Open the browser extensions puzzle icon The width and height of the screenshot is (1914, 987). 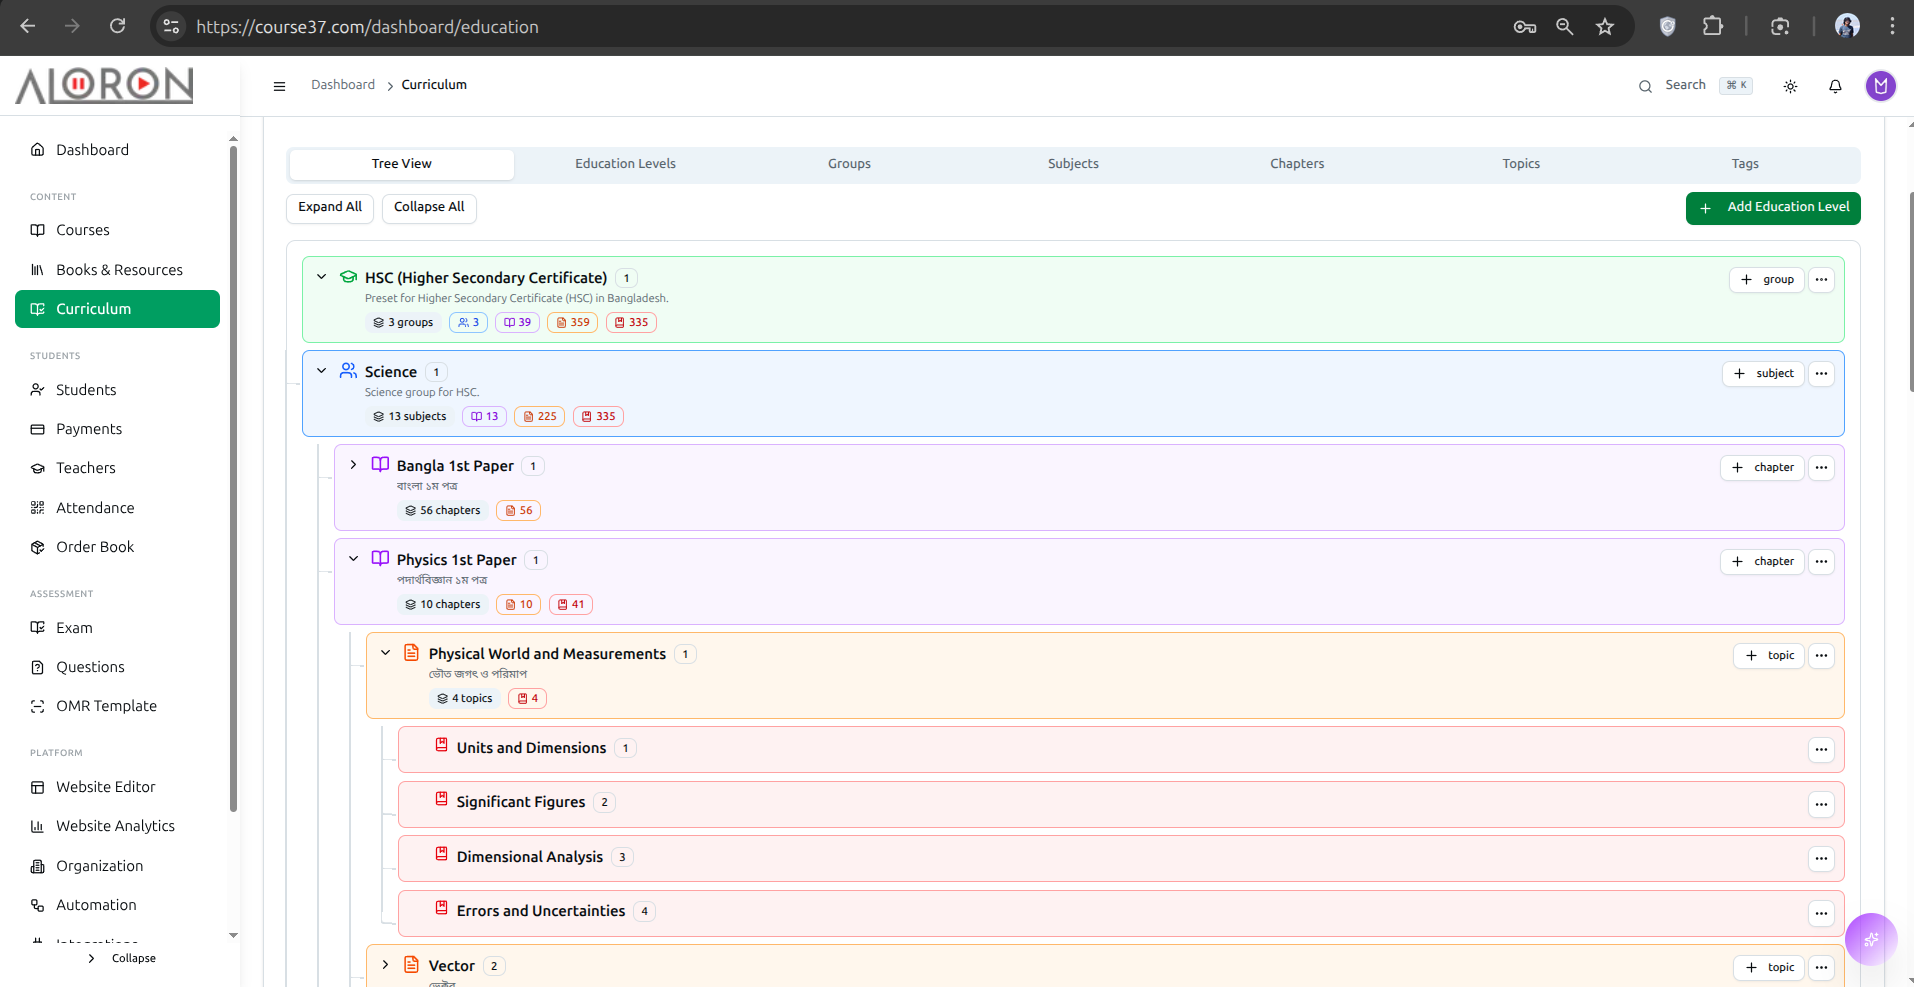(x=1713, y=27)
